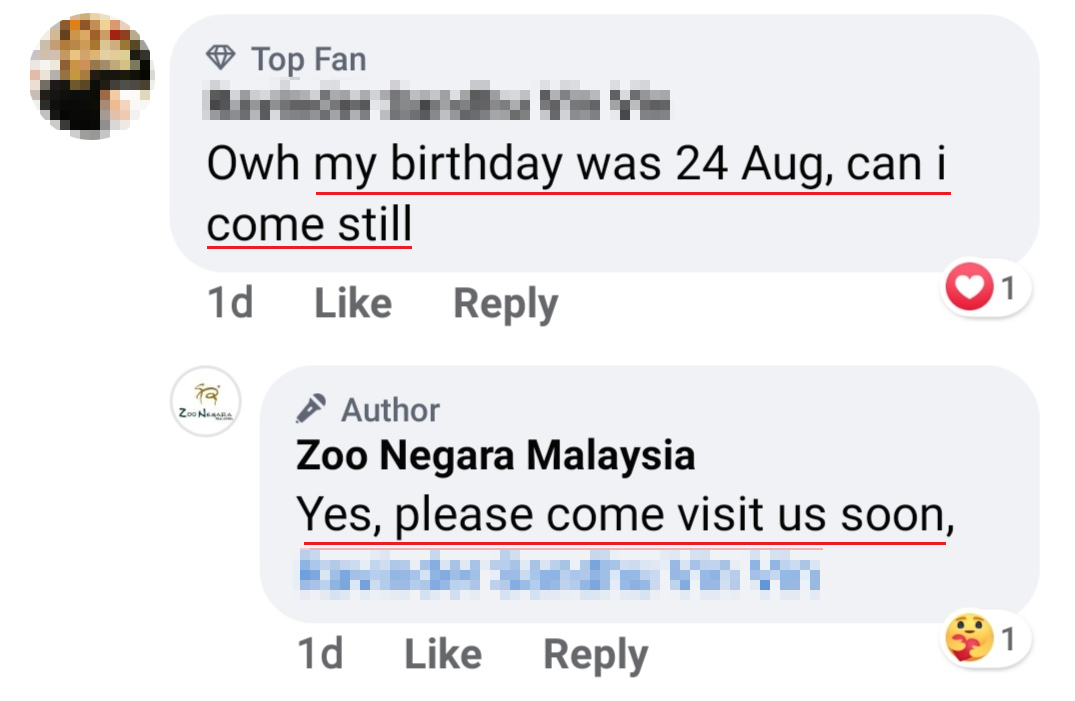Image resolution: width=1075 pixels, height=701 pixels.
Task: Like the Zoo Negara Malaysia reply
Action: click(x=442, y=655)
